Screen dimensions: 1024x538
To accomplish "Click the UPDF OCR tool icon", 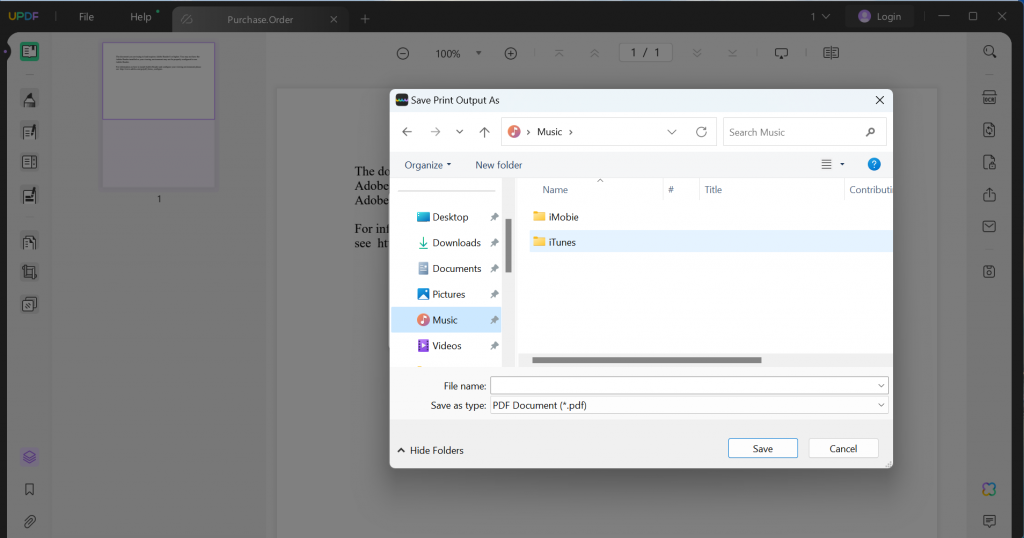I will click(989, 97).
